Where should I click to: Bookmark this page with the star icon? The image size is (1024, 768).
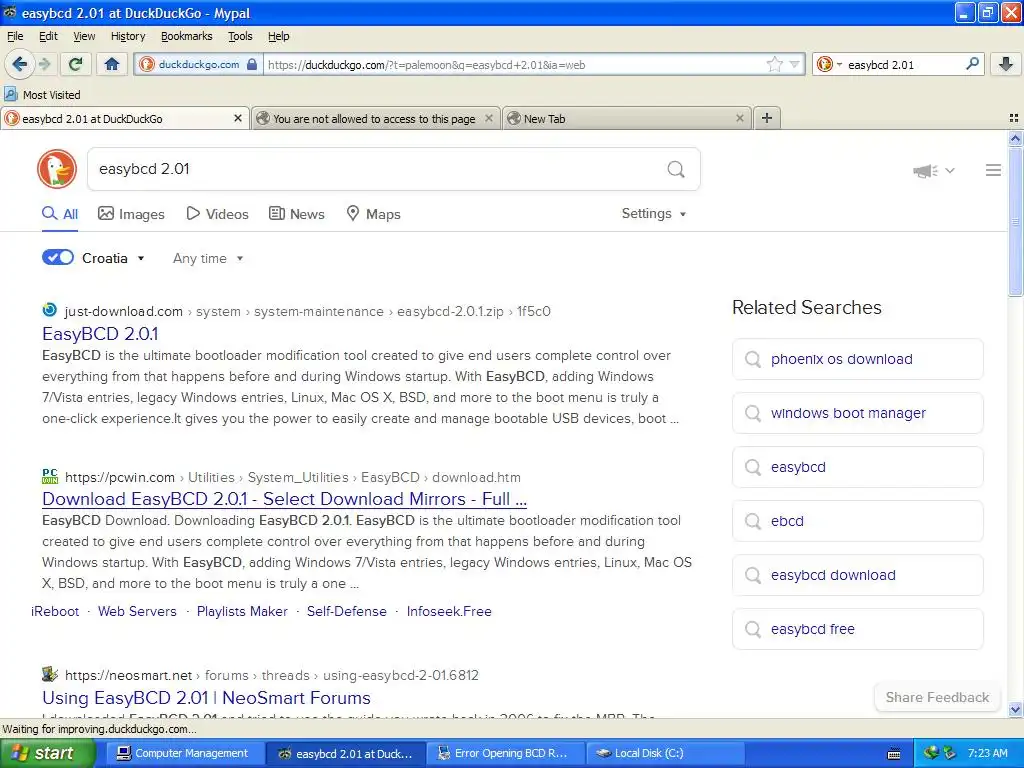[775, 64]
